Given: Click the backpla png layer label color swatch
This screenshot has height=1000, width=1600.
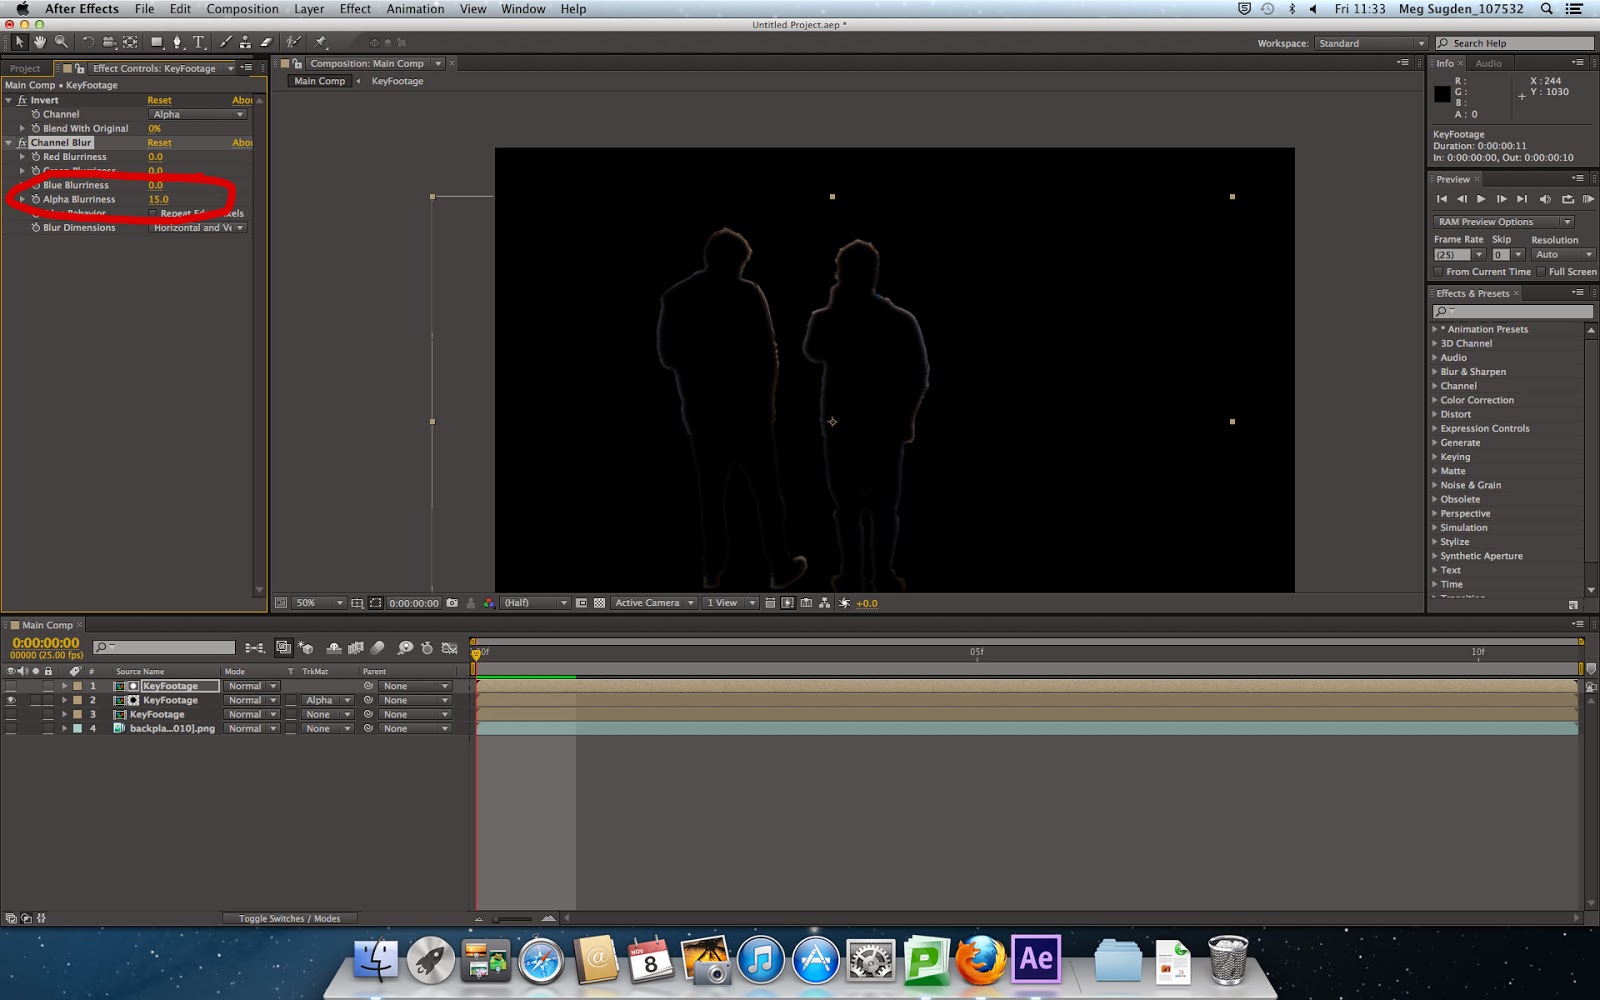Looking at the screenshot, I should pyautogui.click(x=77, y=728).
